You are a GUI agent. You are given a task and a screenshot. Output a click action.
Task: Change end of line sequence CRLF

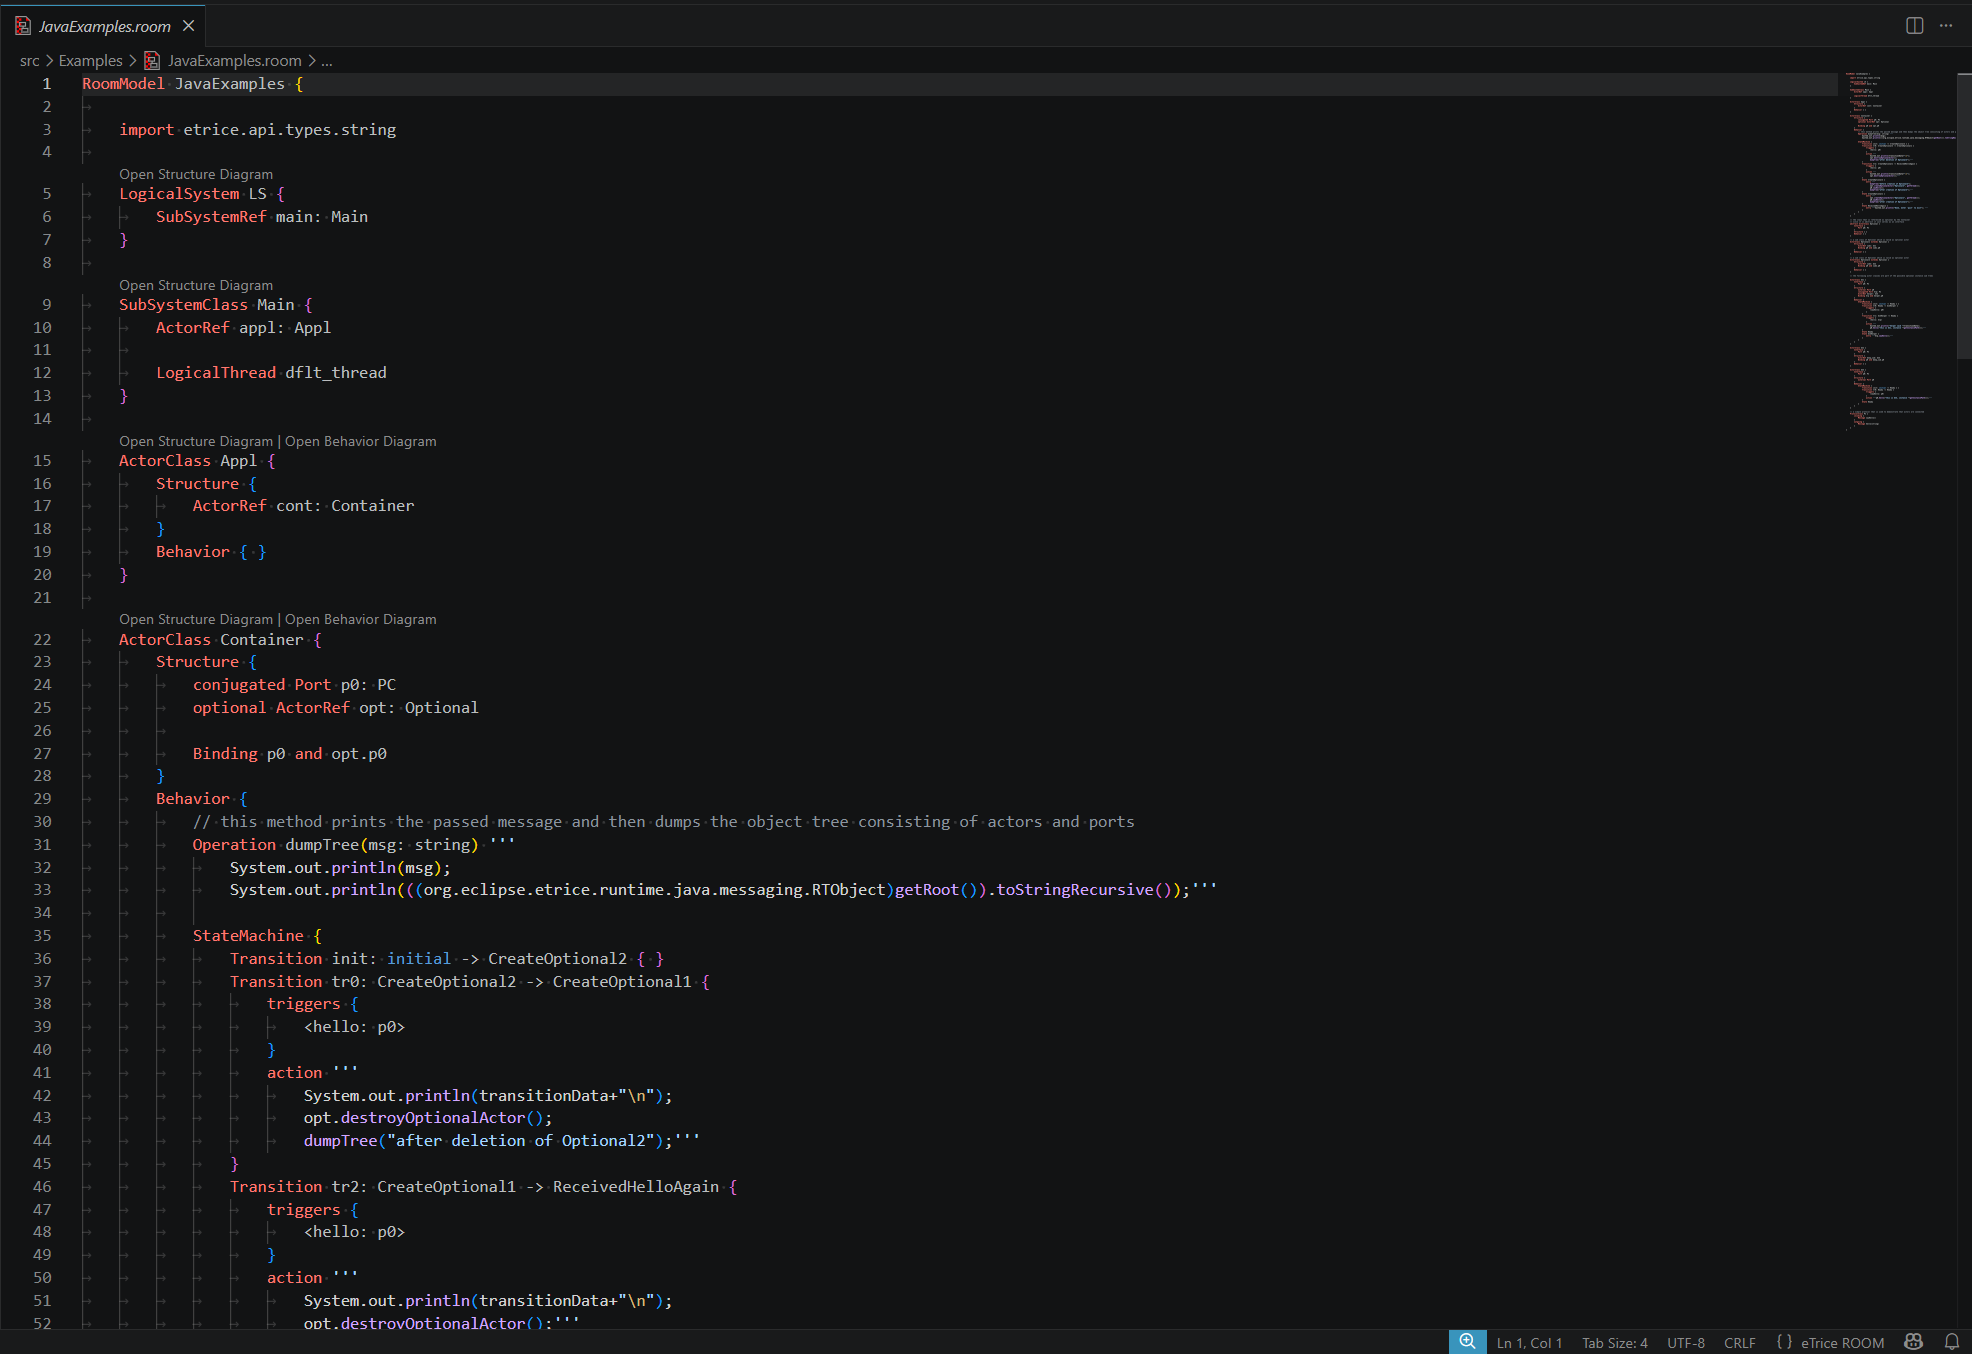1740,1343
